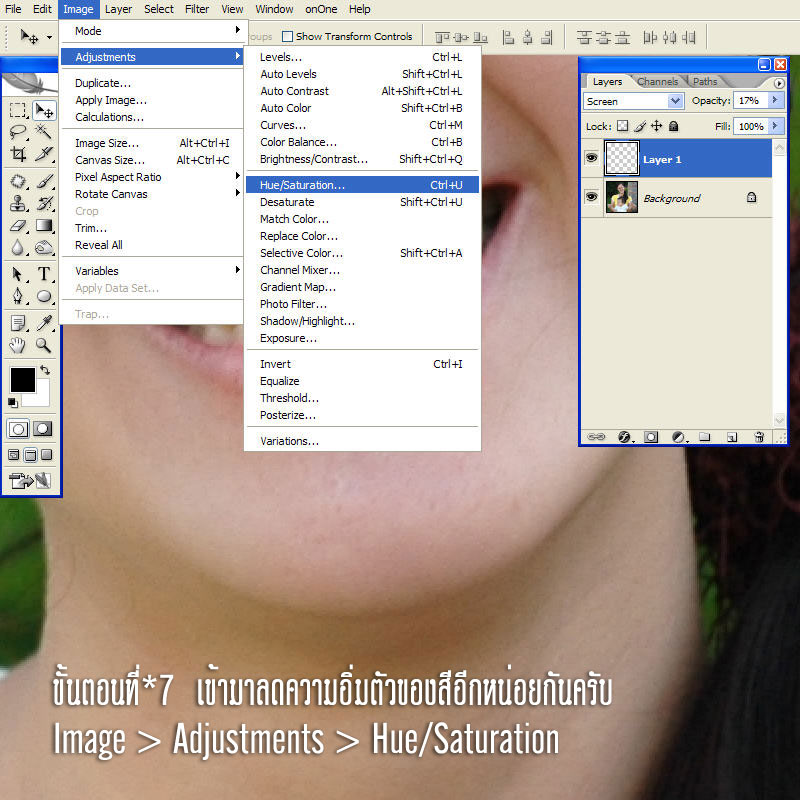The image size is (800, 800).
Task: Switch to Standard Mode editing
Action: pyautogui.click(x=18, y=429)
